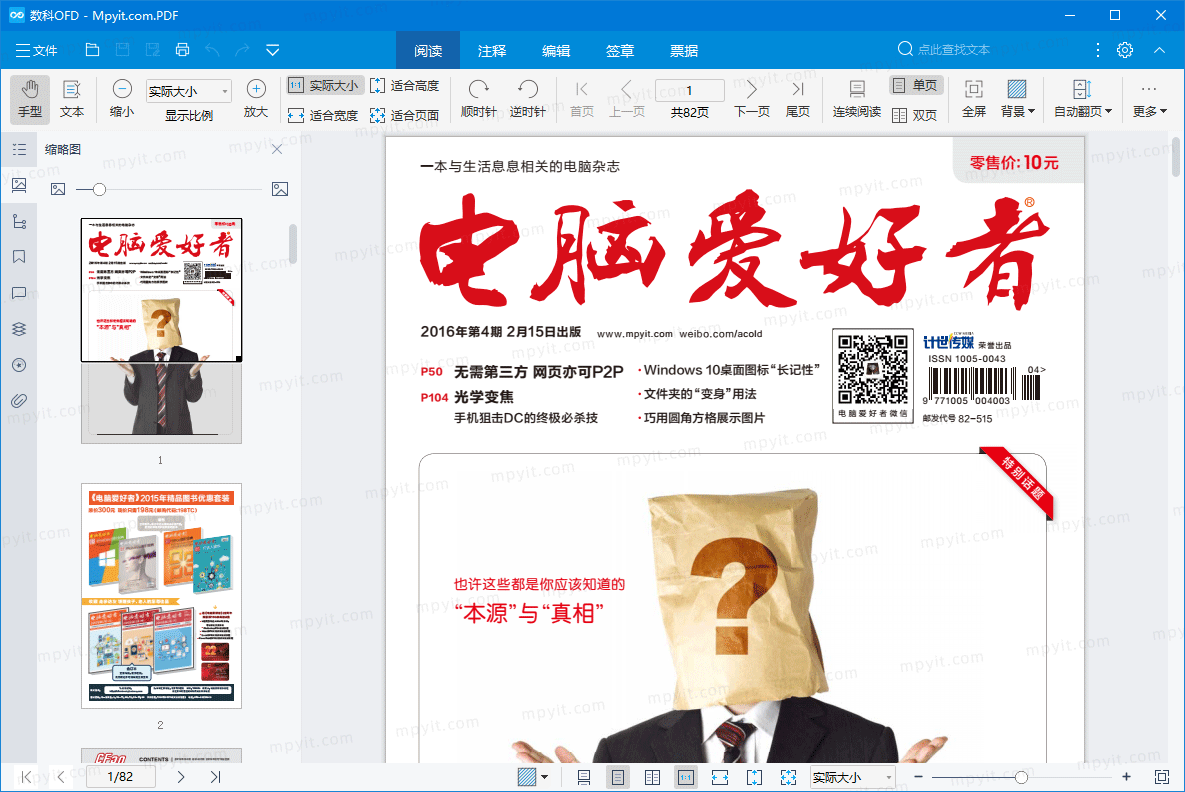Click the print icon in title toolbar
The width and height of the screenshot is (1185, 792).
click(x=182, y=50)
